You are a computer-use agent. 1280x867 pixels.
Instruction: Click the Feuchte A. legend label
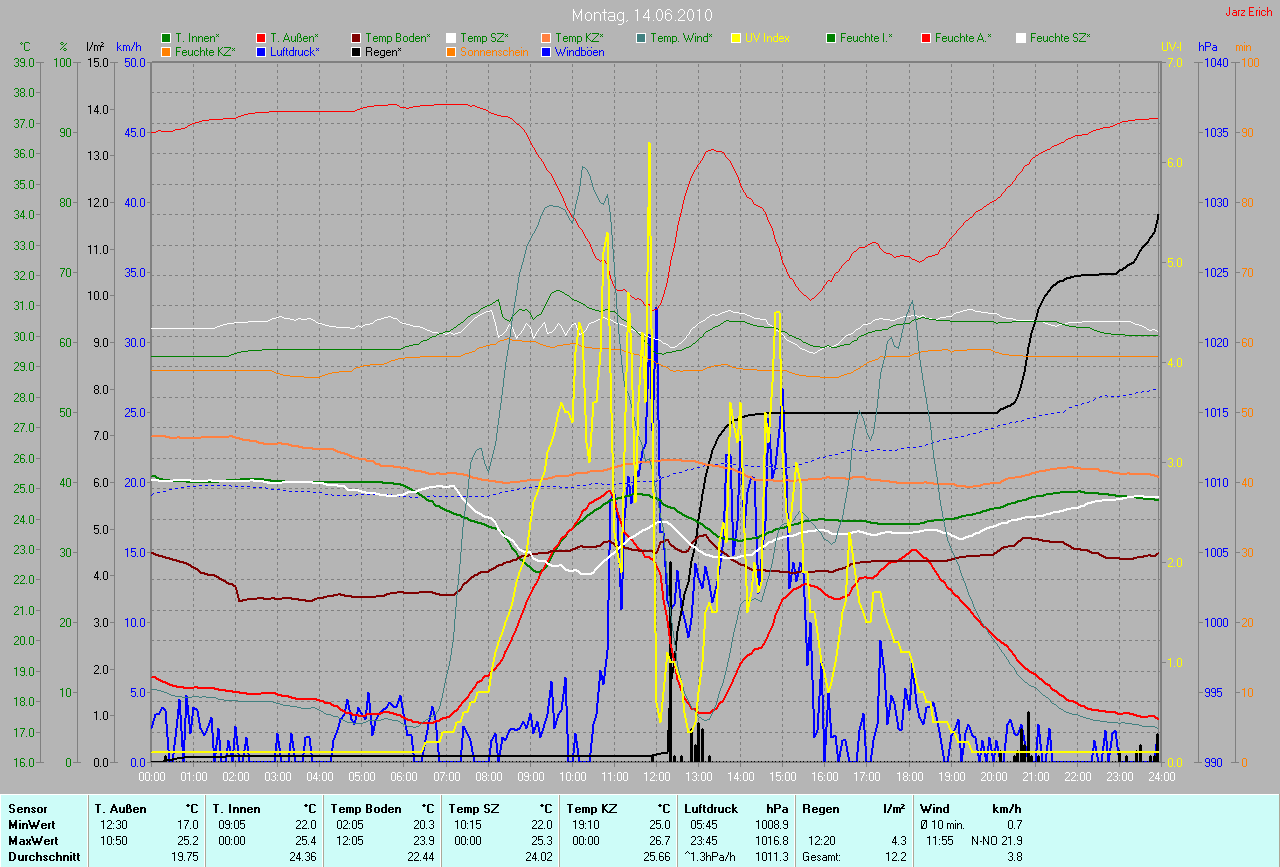(963, 38)
